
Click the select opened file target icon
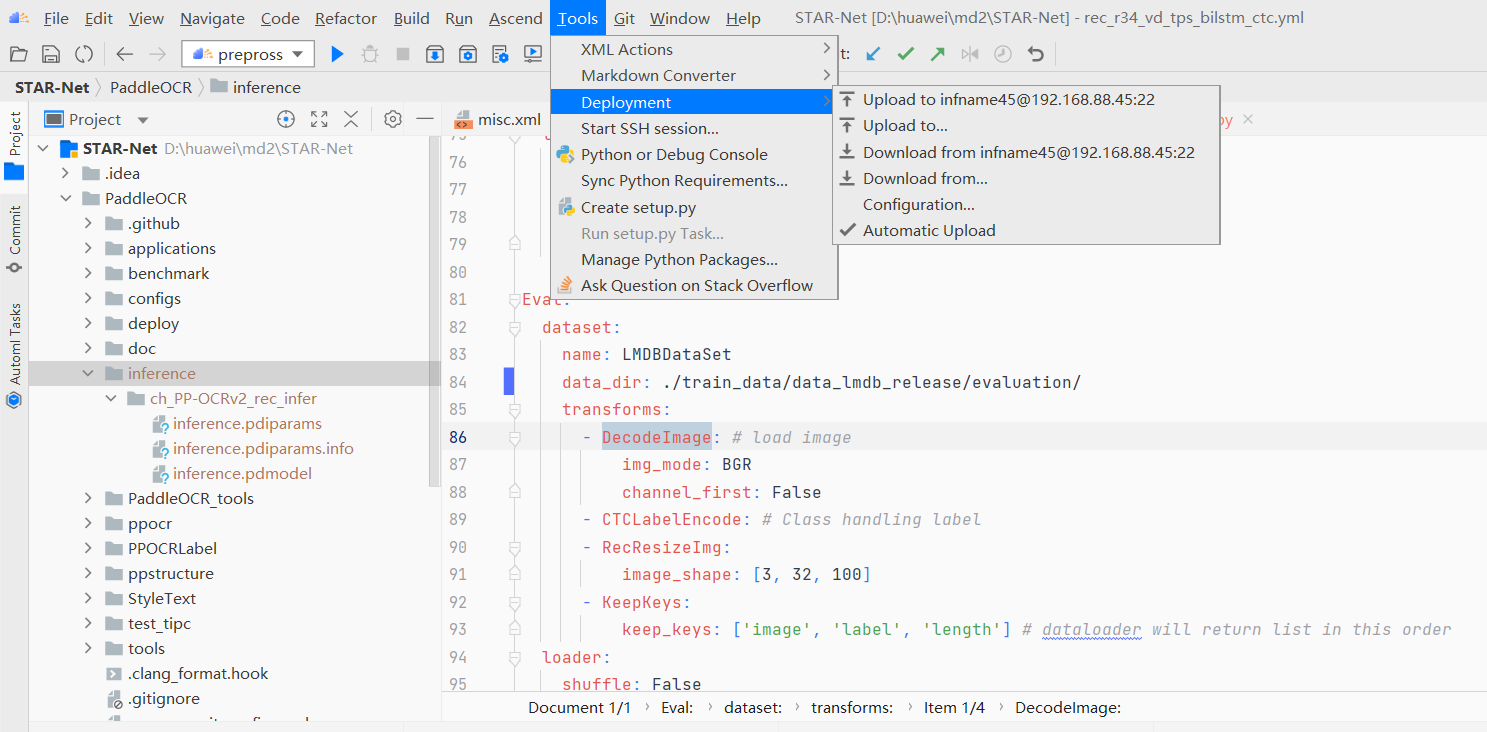(286, 120)
